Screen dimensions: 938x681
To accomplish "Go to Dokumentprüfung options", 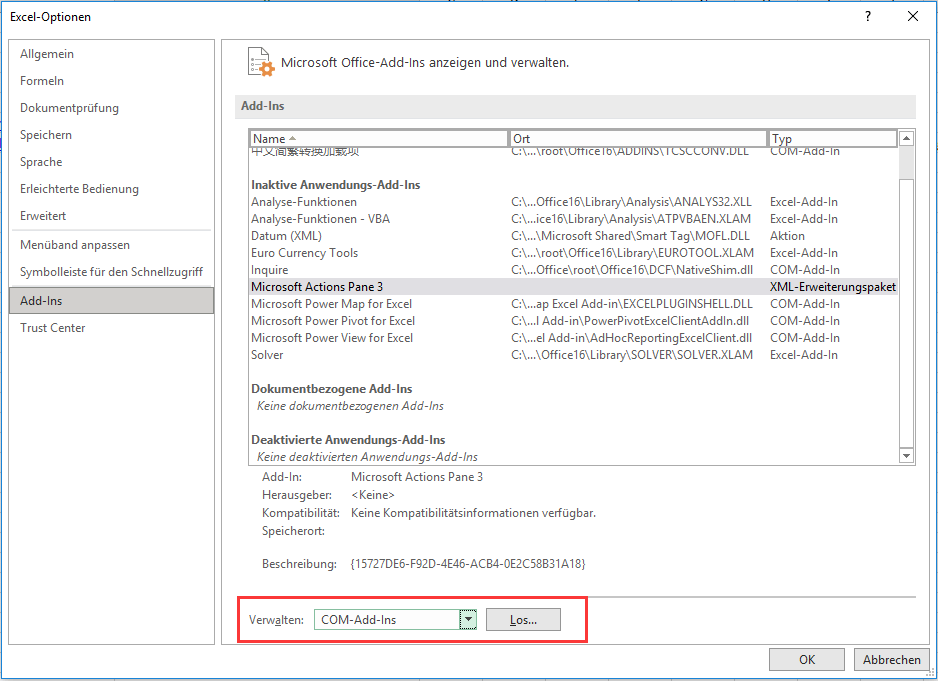I will (x=111, y=108).
